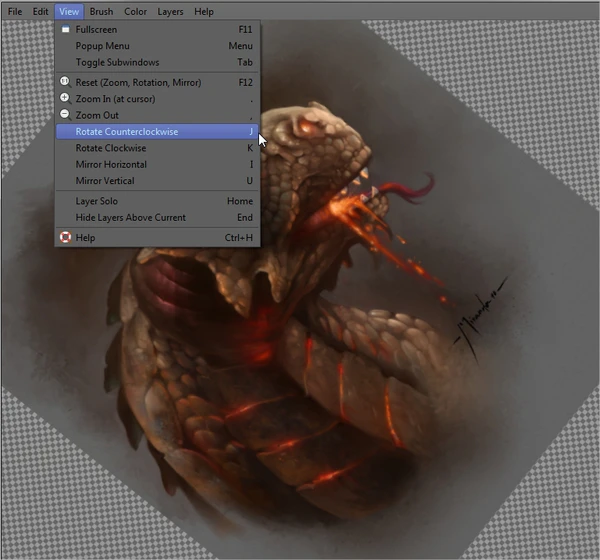Open the Layers menu
This screenshot has height=560, width=600.
170,11
